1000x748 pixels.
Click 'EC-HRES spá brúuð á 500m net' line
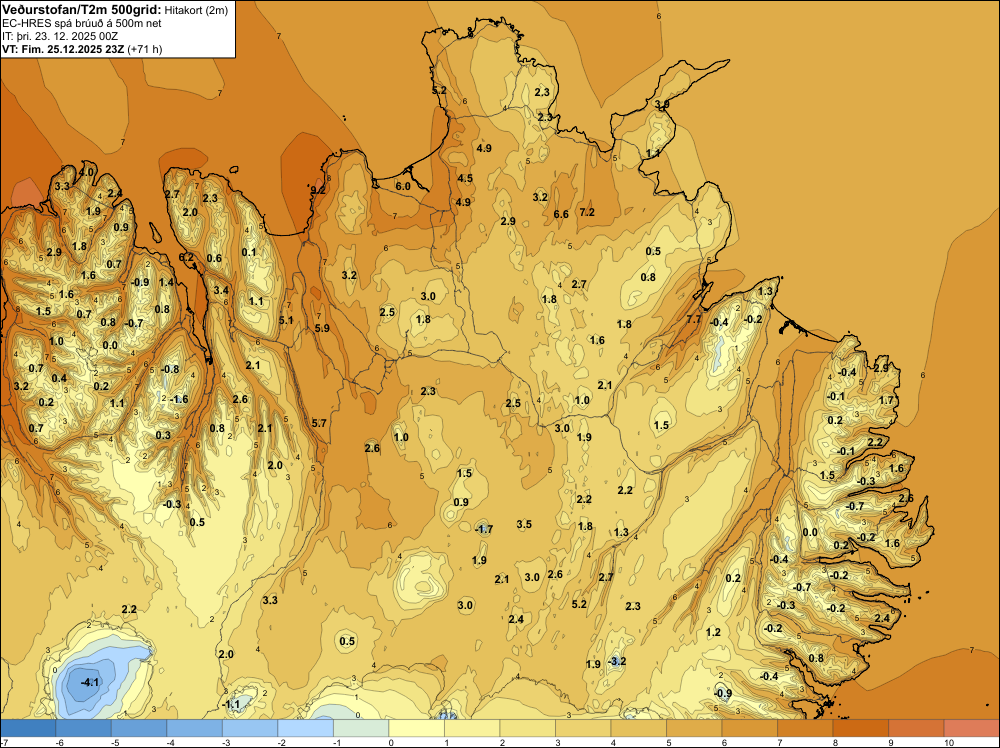click(x=82, y=23)
